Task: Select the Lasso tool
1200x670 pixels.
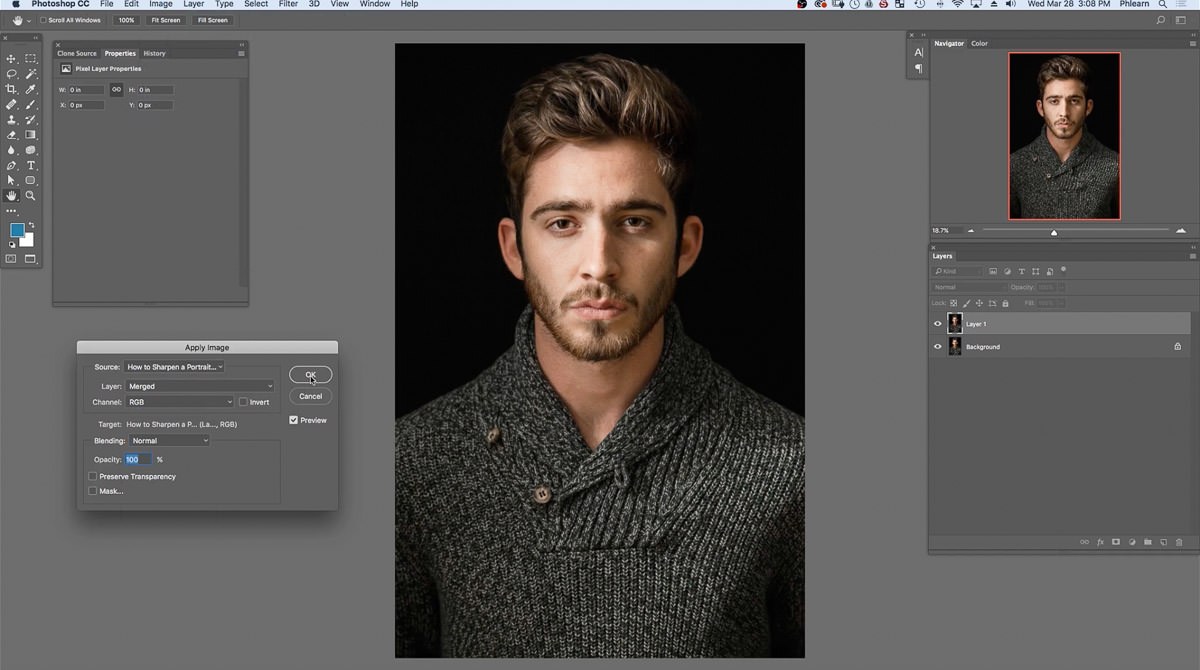Action: click(12, 74)
